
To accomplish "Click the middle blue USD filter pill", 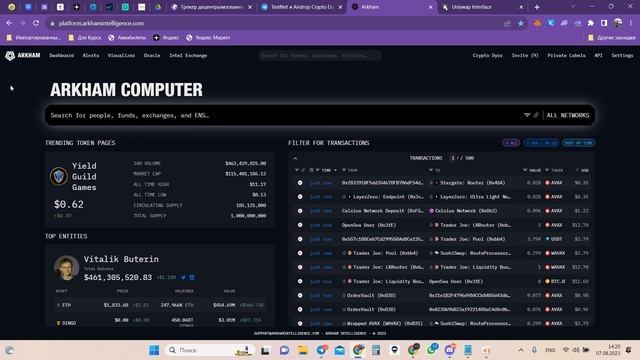I will point(541,143).
